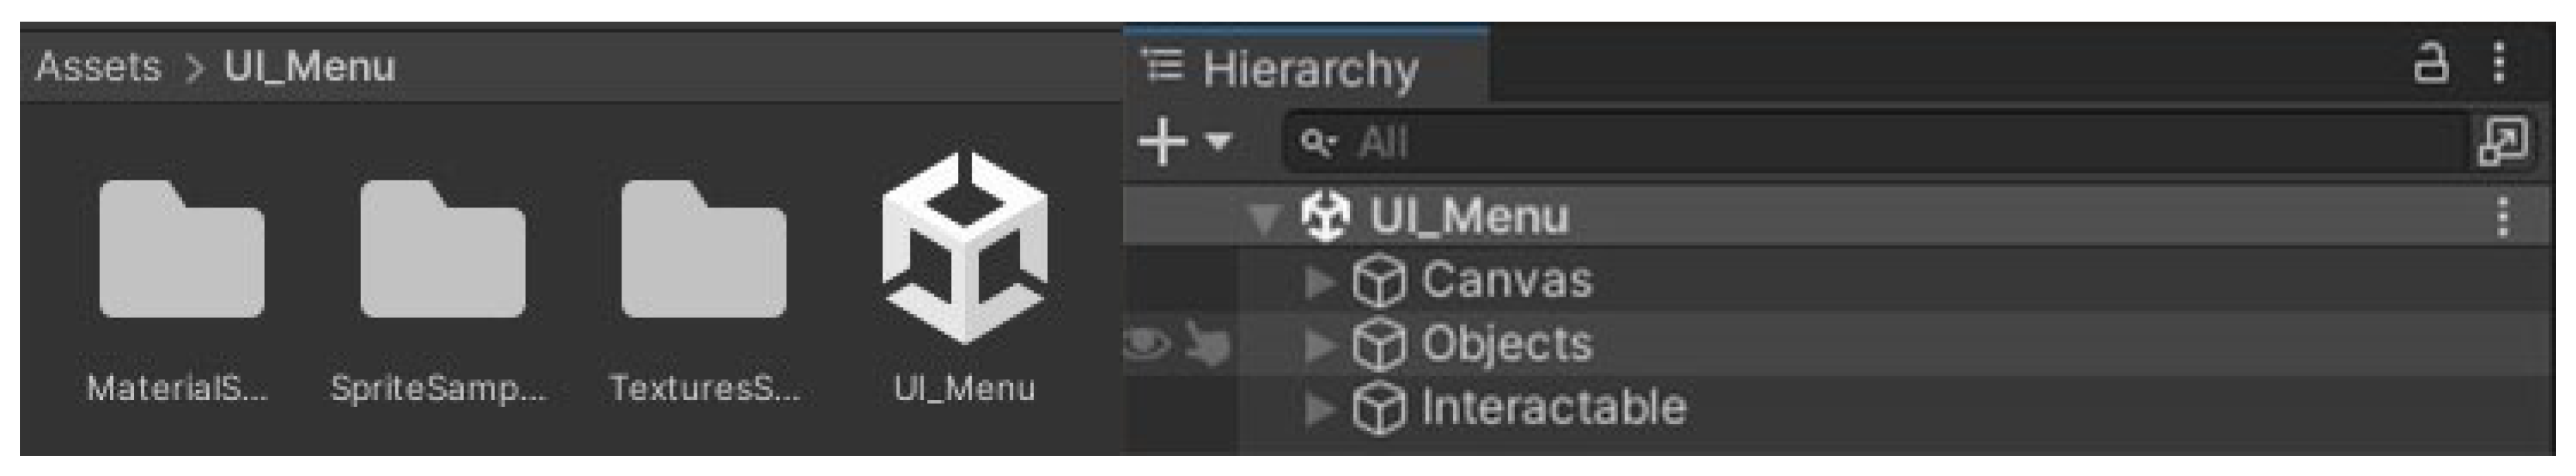Open the MaterialS... folder icon
Viewport: 2576px width, 476px height.
(181, 249)
